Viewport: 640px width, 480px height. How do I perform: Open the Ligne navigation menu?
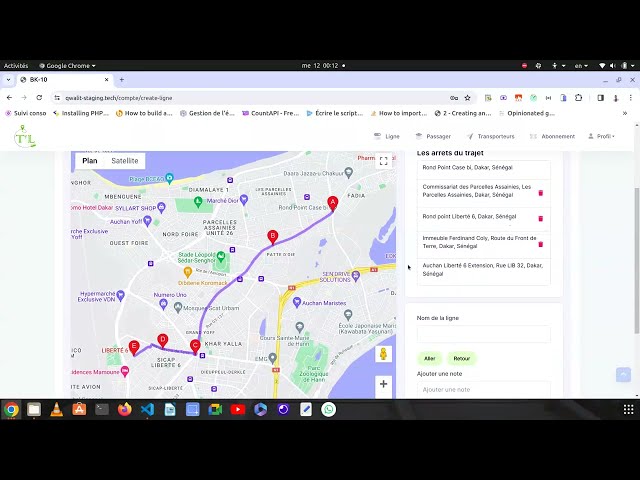tap(387, 136)
